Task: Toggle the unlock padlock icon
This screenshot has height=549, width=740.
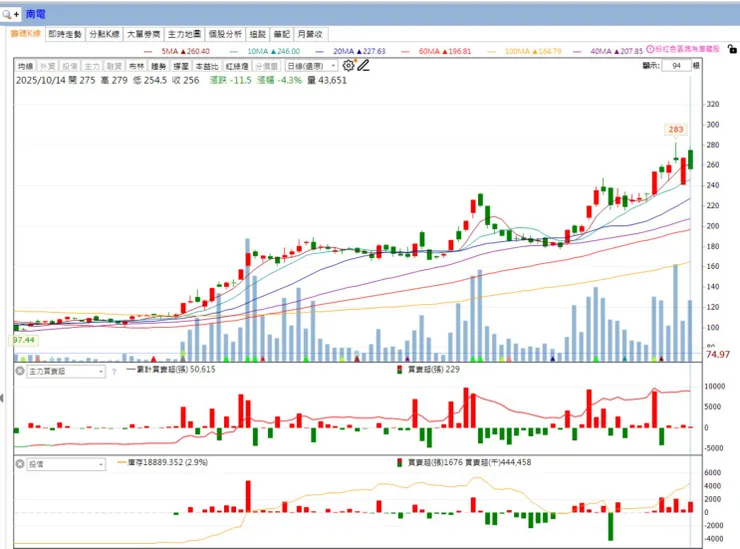Action: click(732, 49)
